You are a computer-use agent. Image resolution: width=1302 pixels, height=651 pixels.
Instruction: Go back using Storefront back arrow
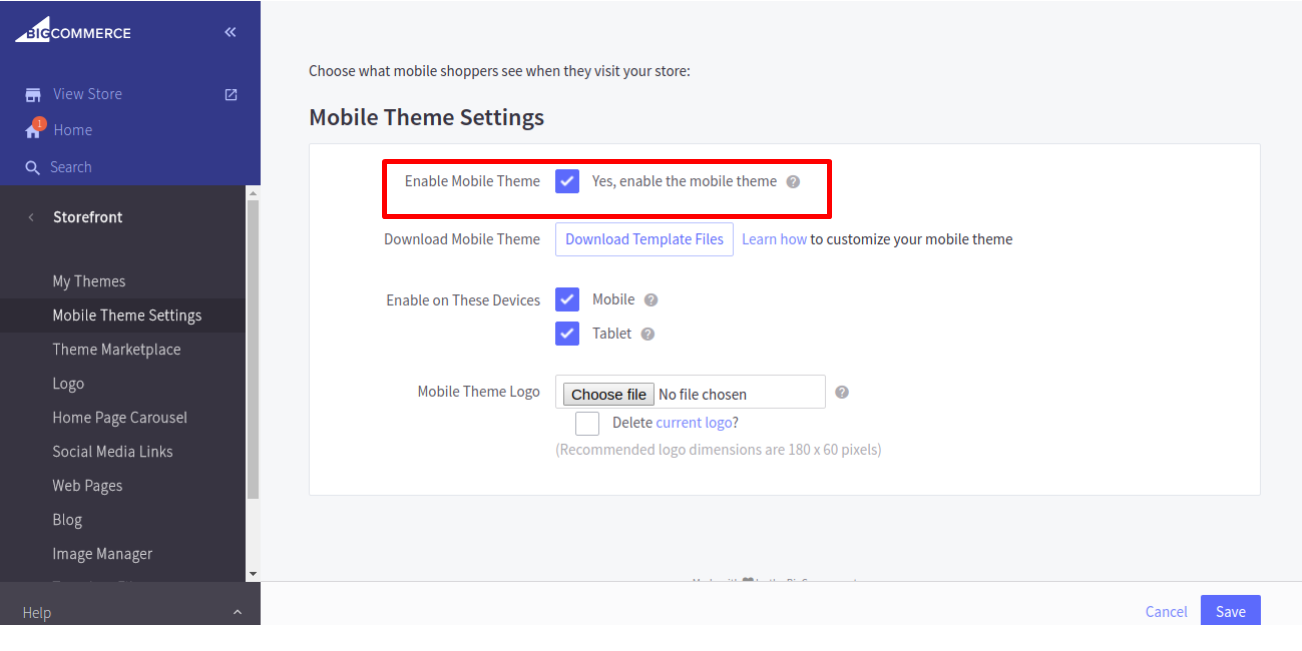tap(31, 217)
